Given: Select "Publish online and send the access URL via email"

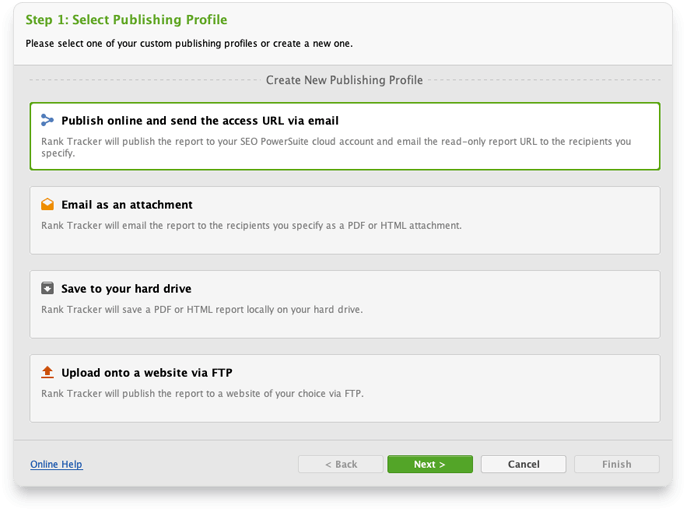Looking at the screenshot, I should click(x=200, y=120).
